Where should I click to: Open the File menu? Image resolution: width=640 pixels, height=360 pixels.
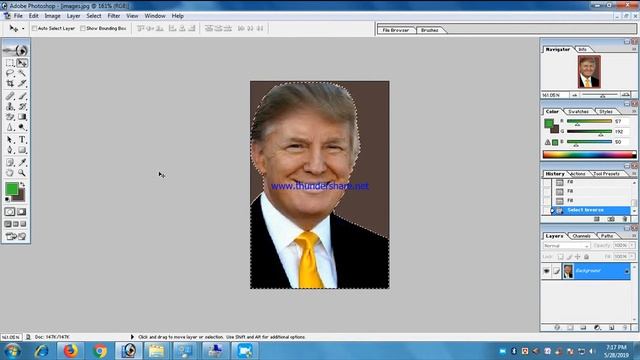18,16
